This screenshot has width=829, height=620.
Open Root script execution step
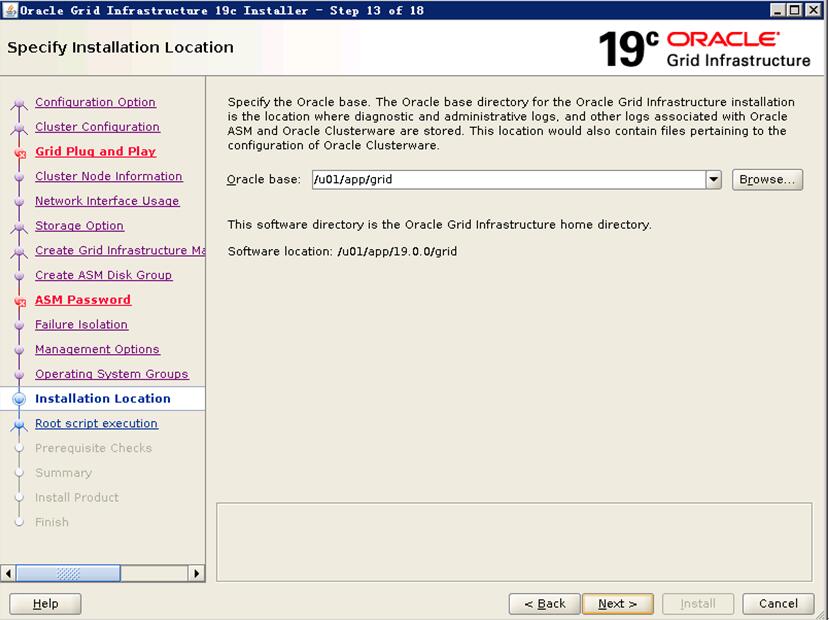[x=96, y=423]
